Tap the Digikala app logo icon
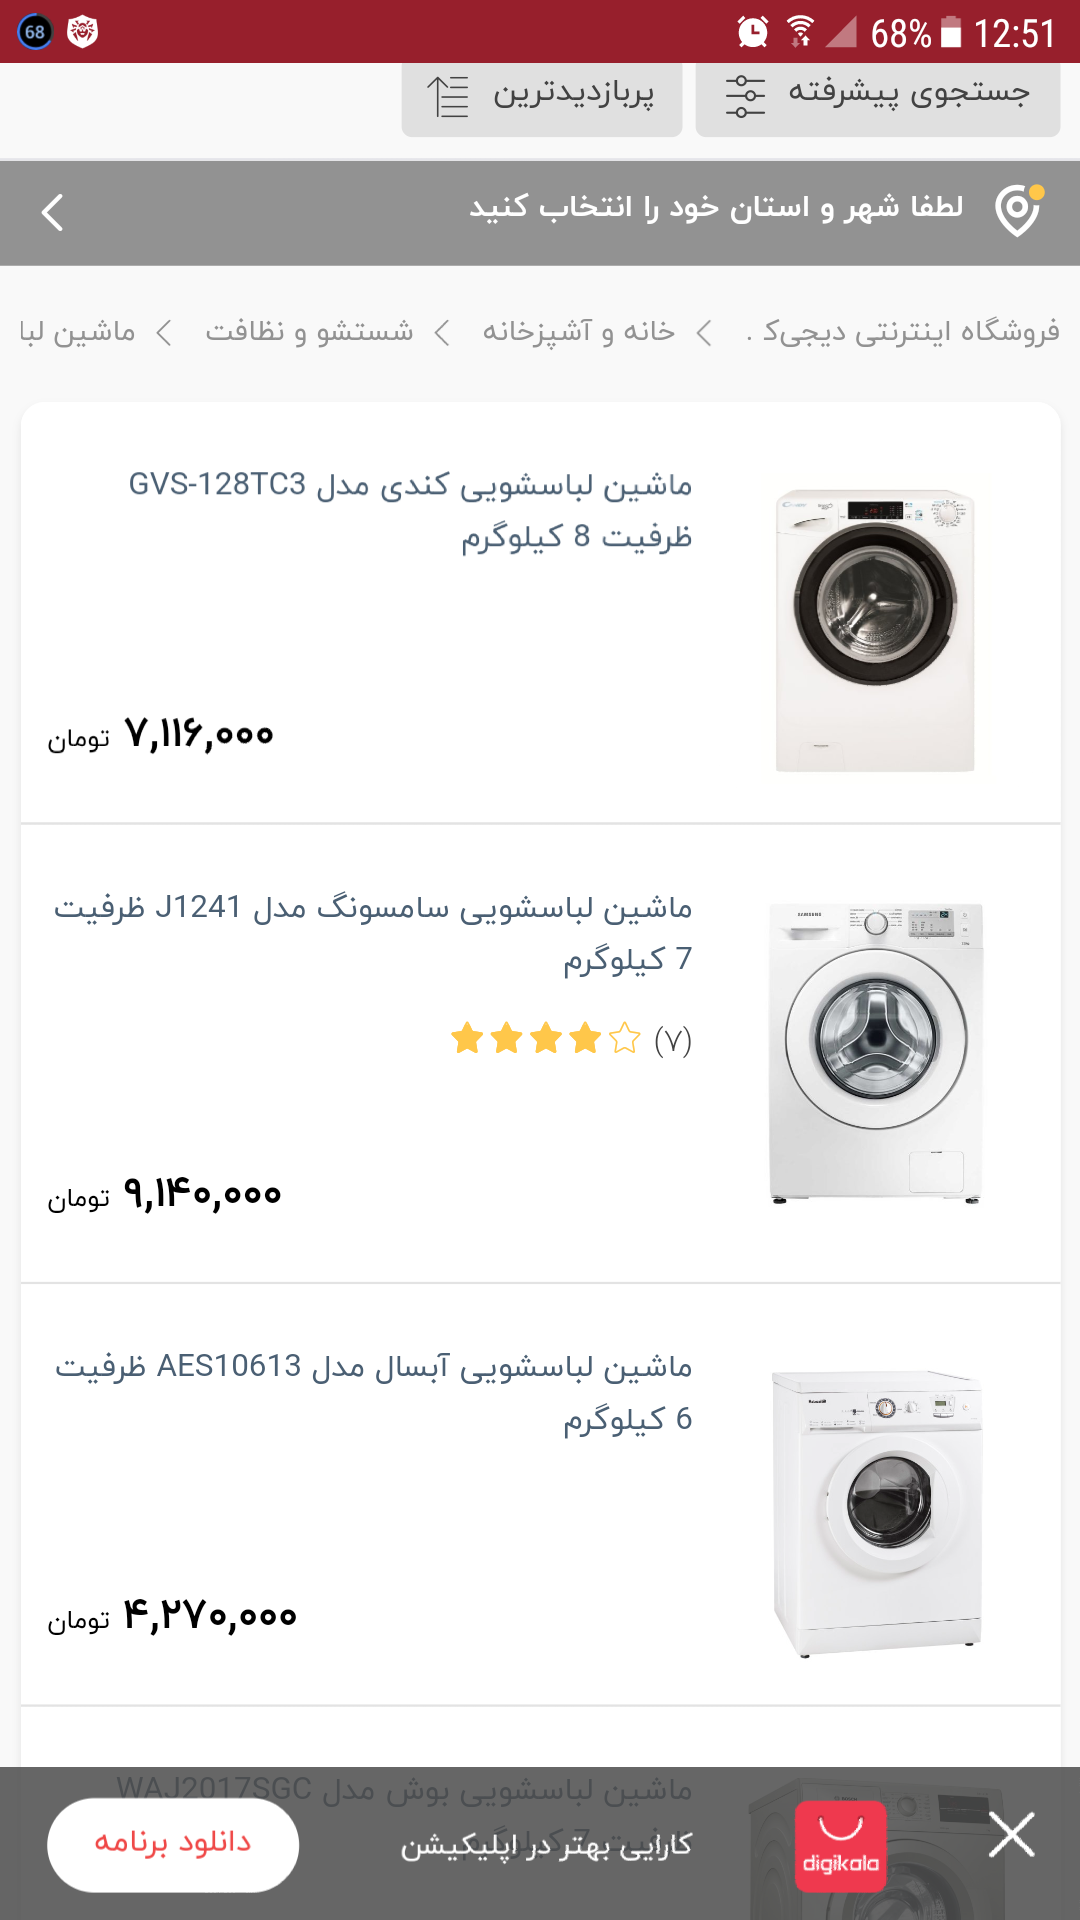 [840, 1846]
